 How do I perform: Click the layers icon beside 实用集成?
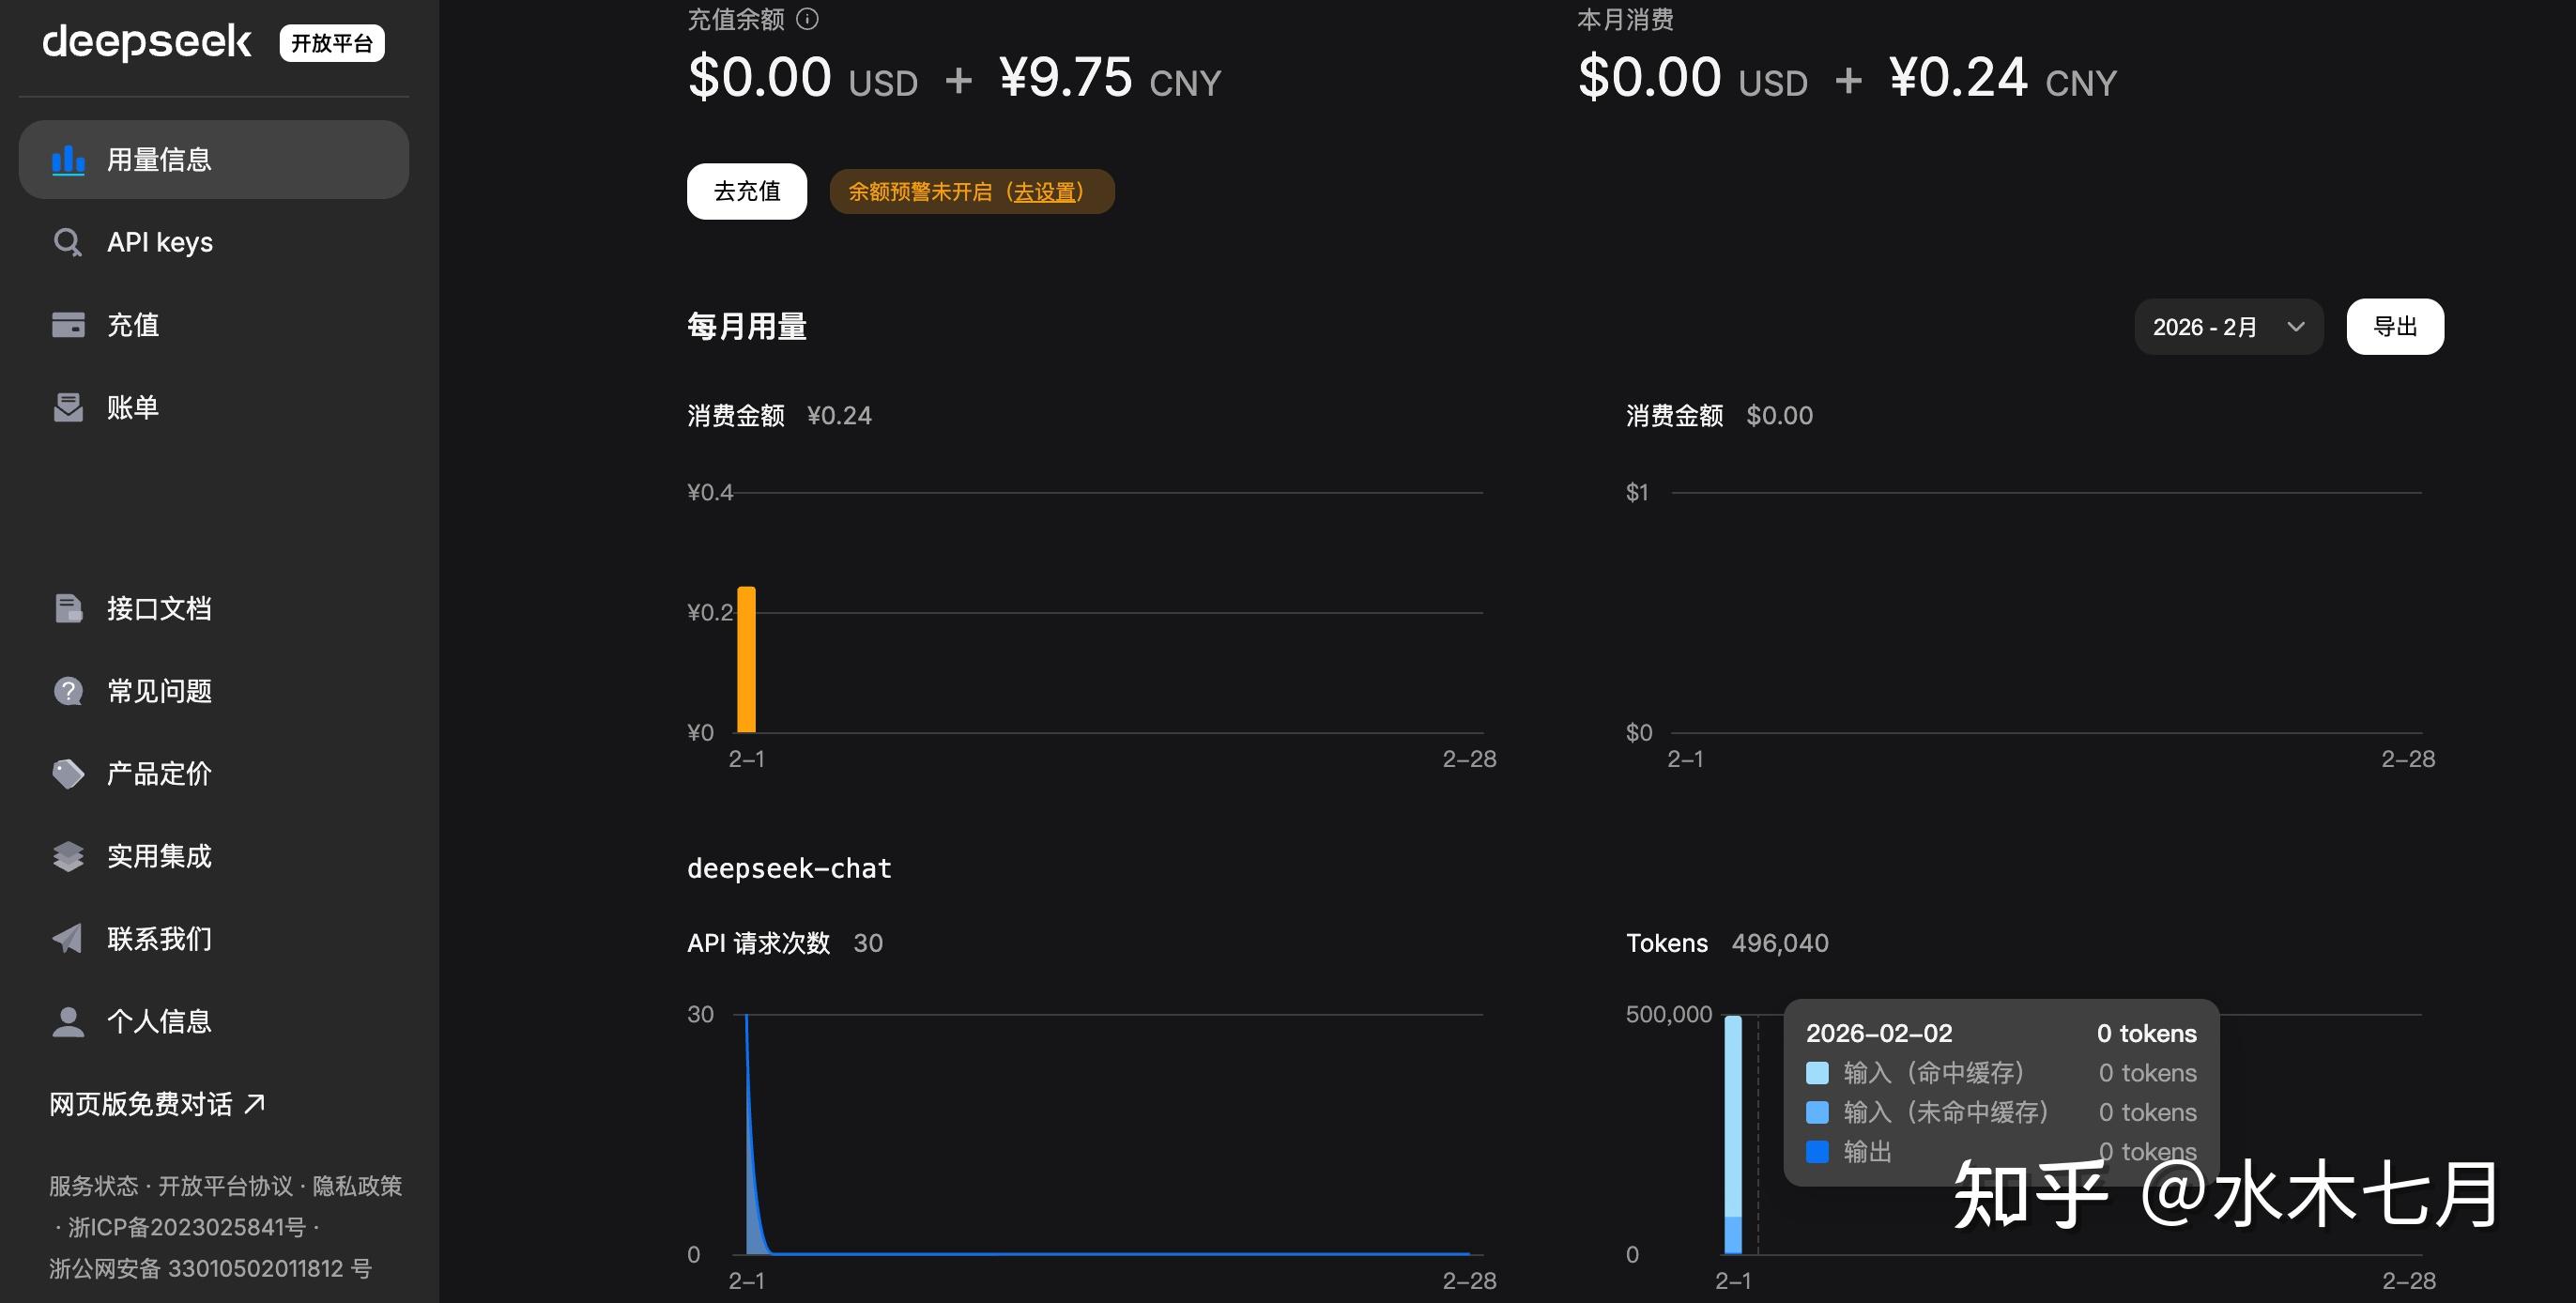pyautogui.click(x=68, y=857)
